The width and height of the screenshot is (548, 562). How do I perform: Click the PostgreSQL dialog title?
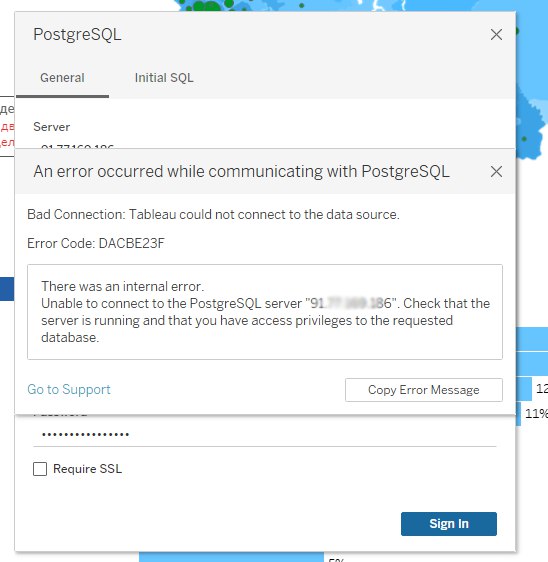point(77,34)
